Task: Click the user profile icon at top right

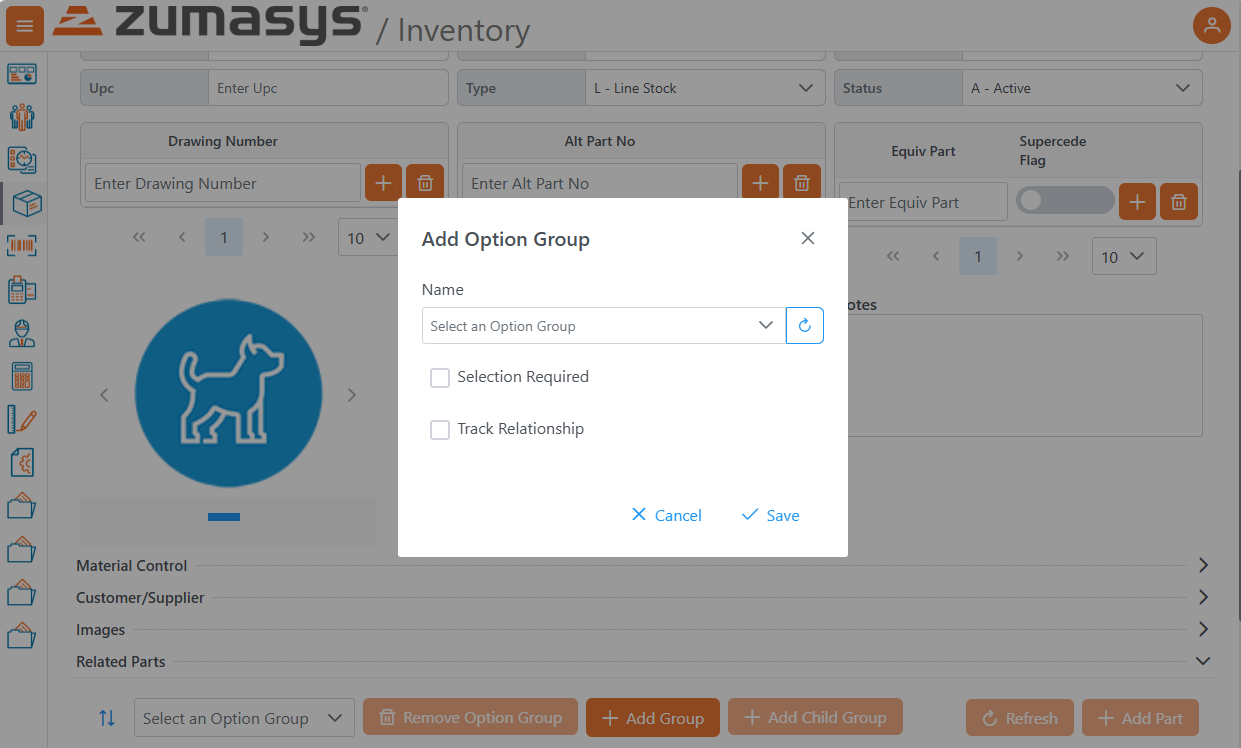Action: (1212, 25)
